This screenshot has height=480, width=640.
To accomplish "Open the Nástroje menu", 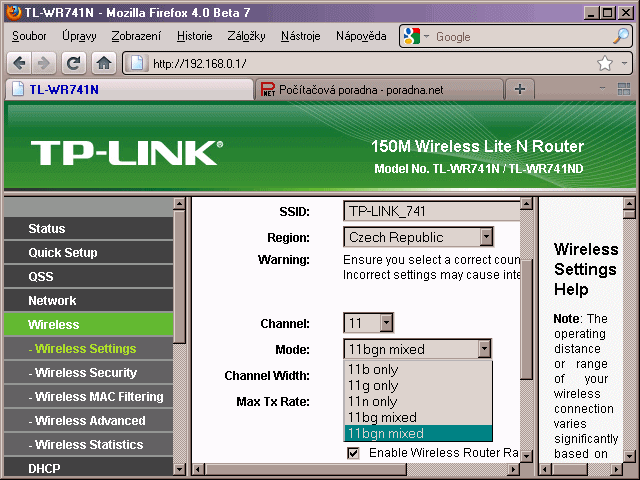I will click(x=300, y=36).
